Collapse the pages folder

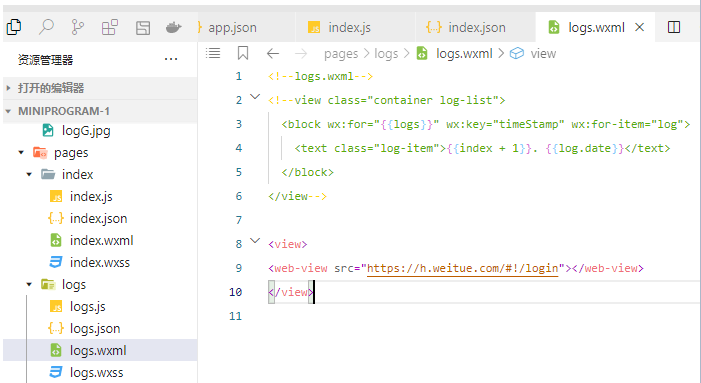[x=21, y=152]
